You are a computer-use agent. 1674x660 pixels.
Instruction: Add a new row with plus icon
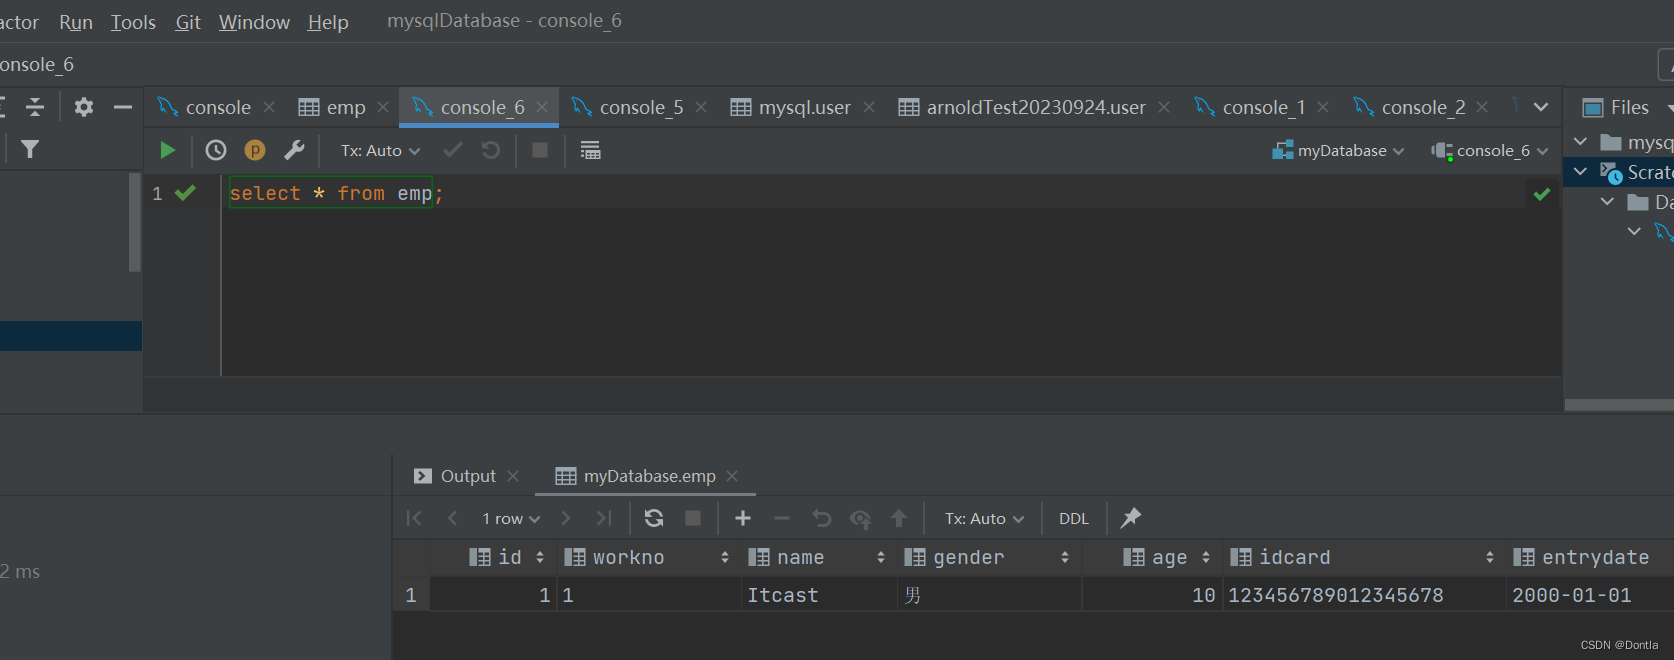point(743,518)
